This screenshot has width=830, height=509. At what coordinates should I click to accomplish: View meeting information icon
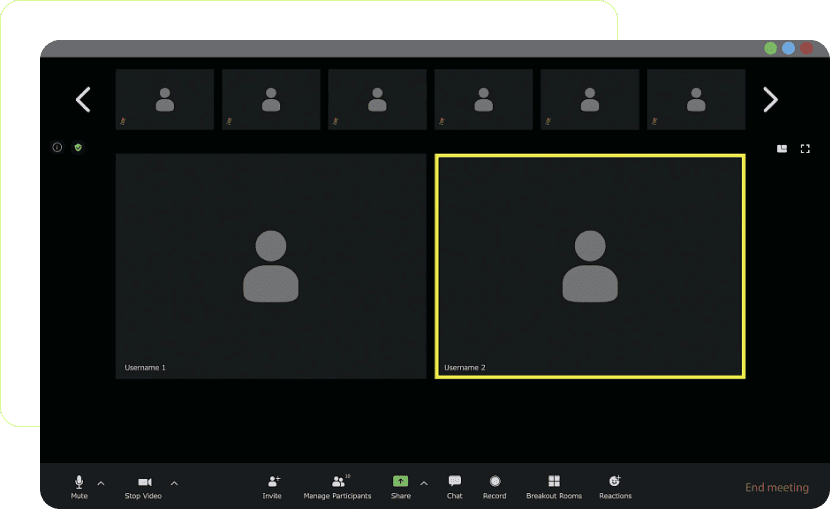click(57, 147)
